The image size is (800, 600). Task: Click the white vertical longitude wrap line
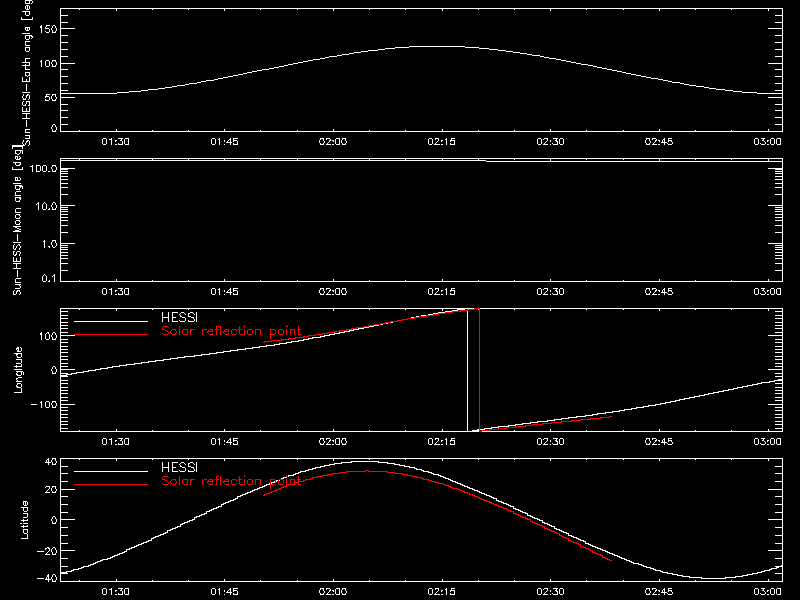(x=467, y=370)
